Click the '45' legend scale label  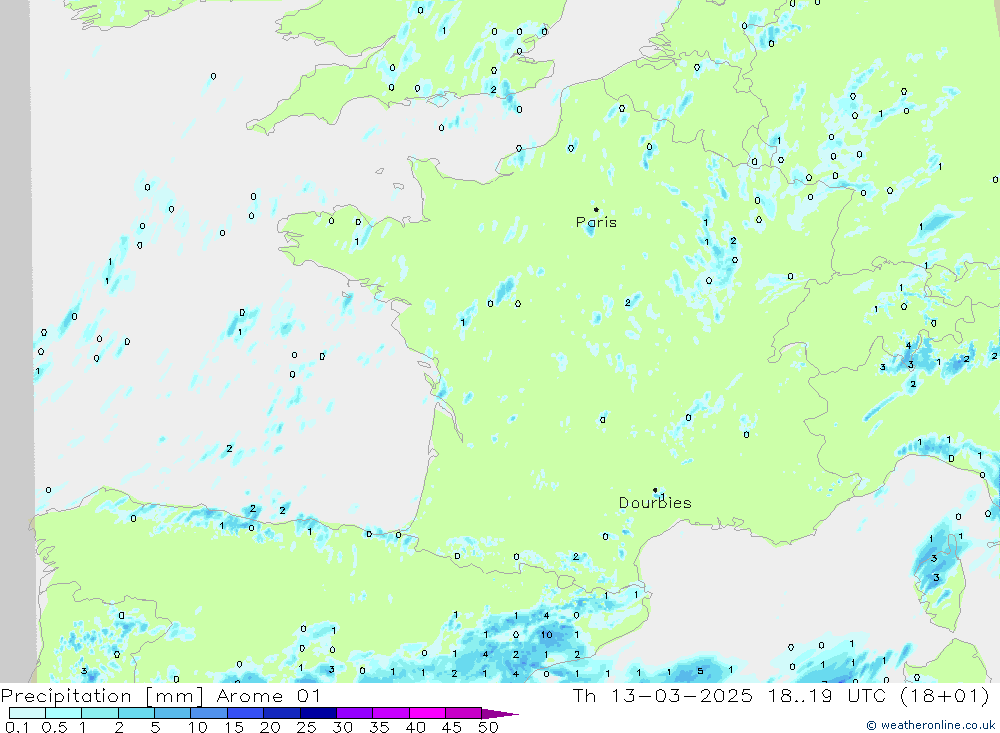coord(452,727)
